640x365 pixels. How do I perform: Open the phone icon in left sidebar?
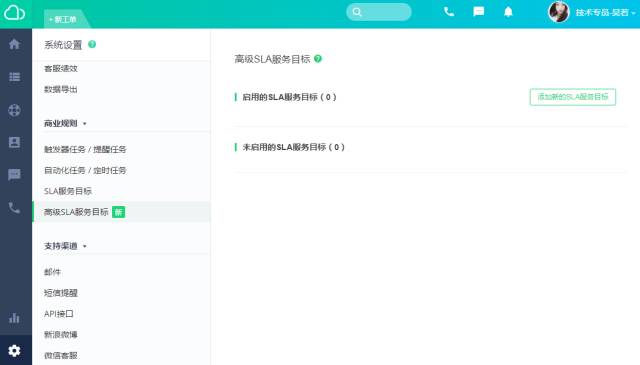pyautogui.click(x=14, y=208)
